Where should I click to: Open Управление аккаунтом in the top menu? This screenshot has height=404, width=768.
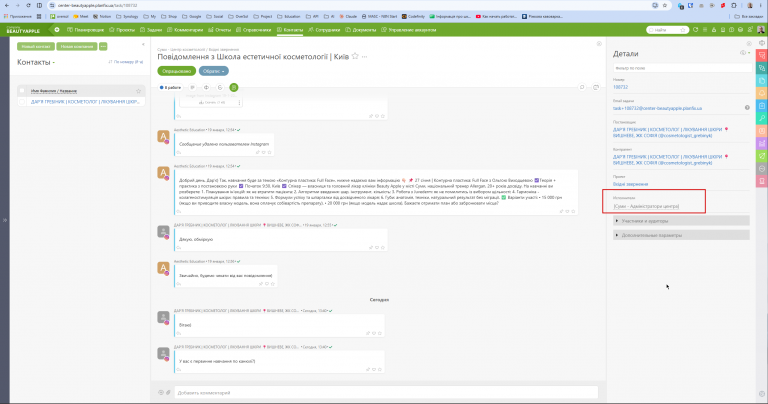(408, 30)
